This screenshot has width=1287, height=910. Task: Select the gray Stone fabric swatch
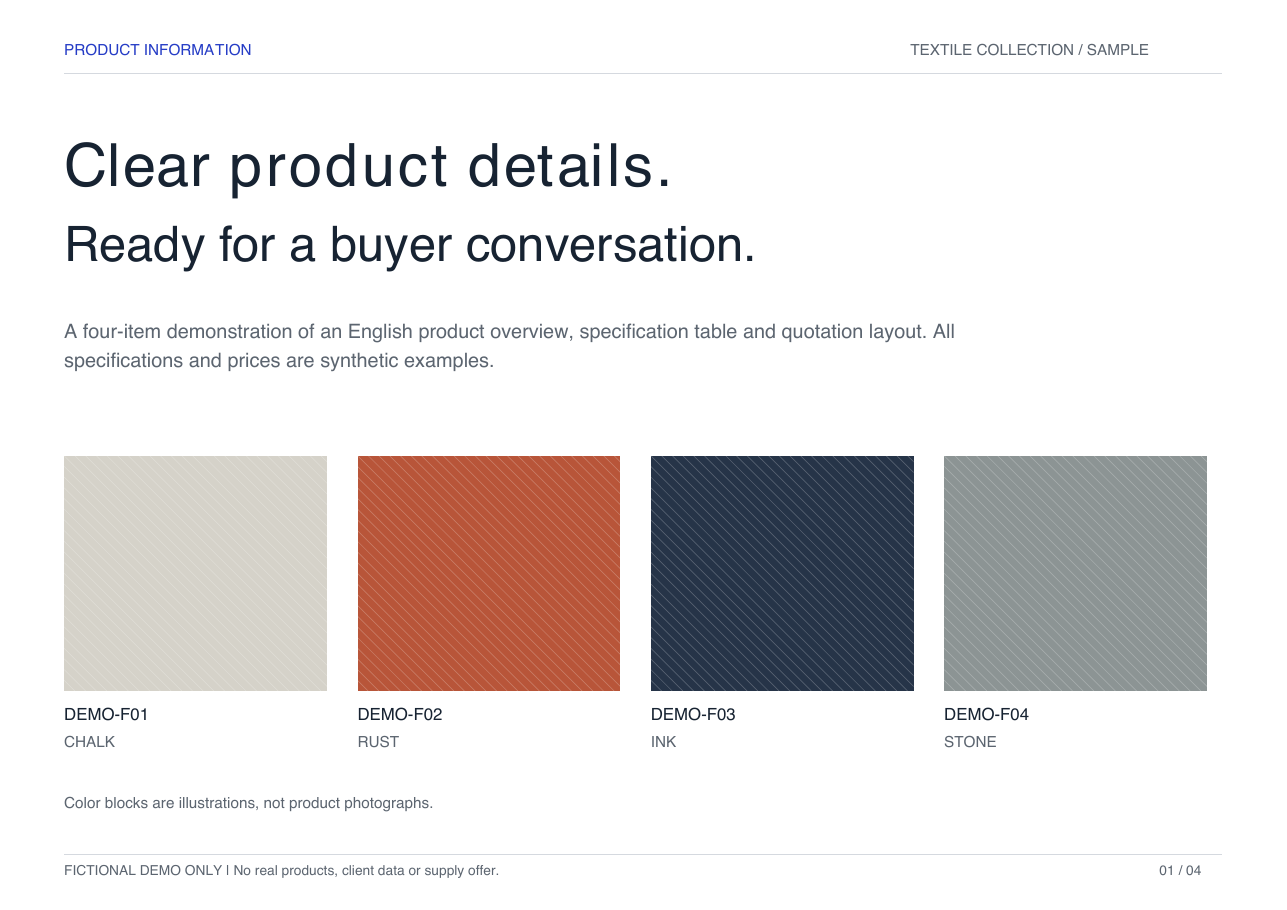[1075, 573]
